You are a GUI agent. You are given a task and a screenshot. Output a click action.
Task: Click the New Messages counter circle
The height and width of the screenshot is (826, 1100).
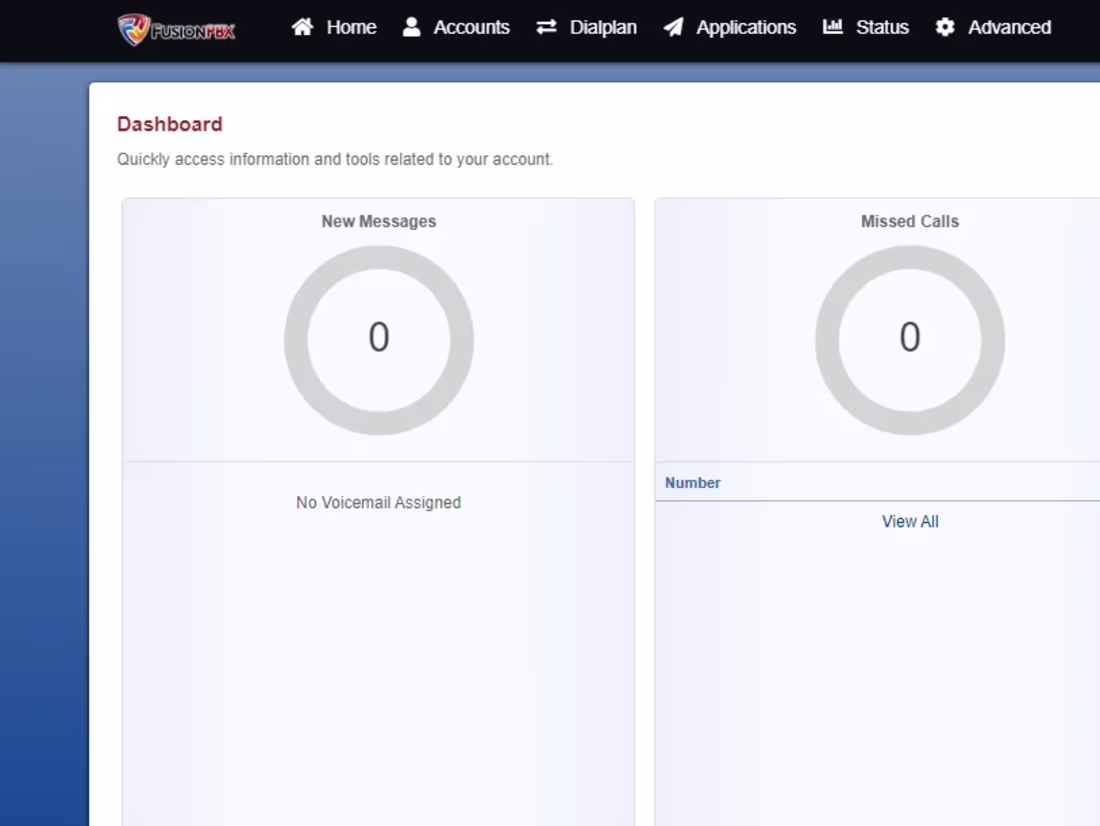tap(379, 338)
